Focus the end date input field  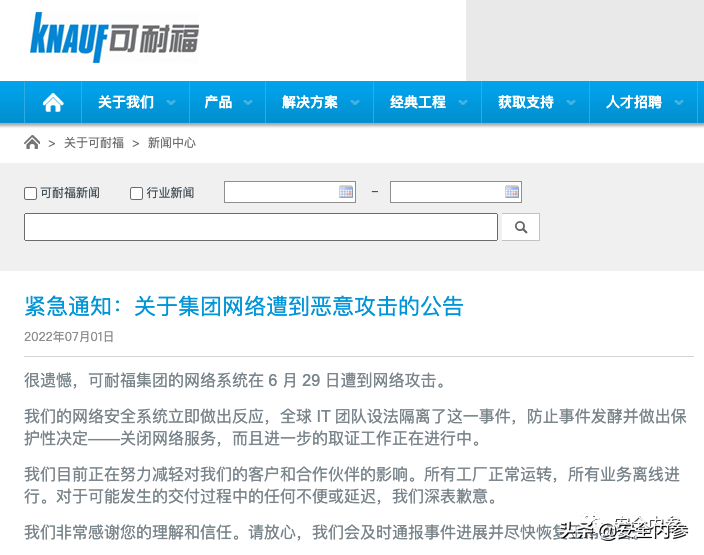456,192
